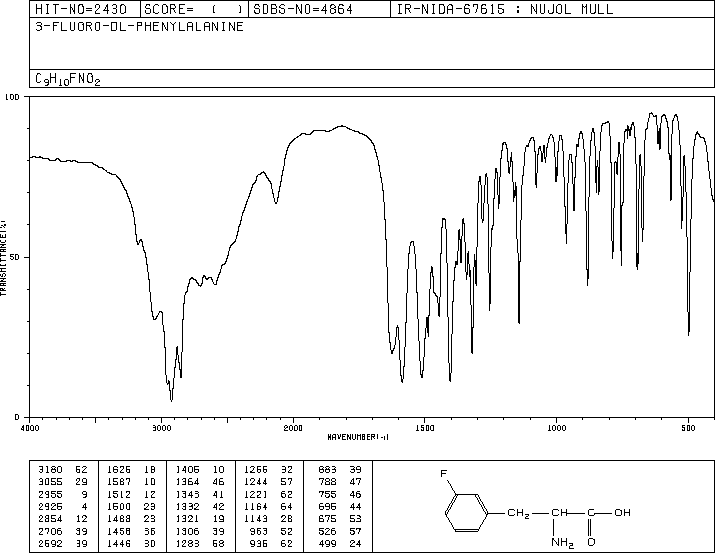
Task: Pick the 1321 wavenumber in peak table
Action: pos(187,519)
